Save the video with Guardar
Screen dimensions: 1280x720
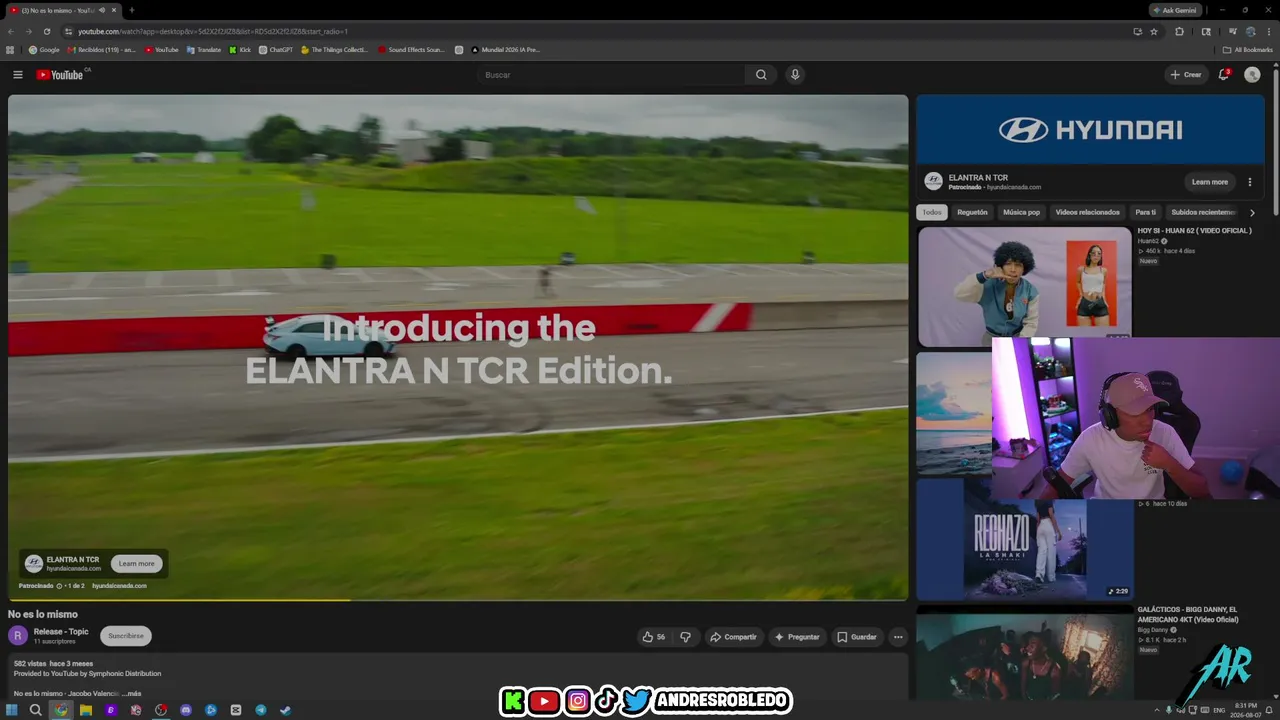(857, 637)
